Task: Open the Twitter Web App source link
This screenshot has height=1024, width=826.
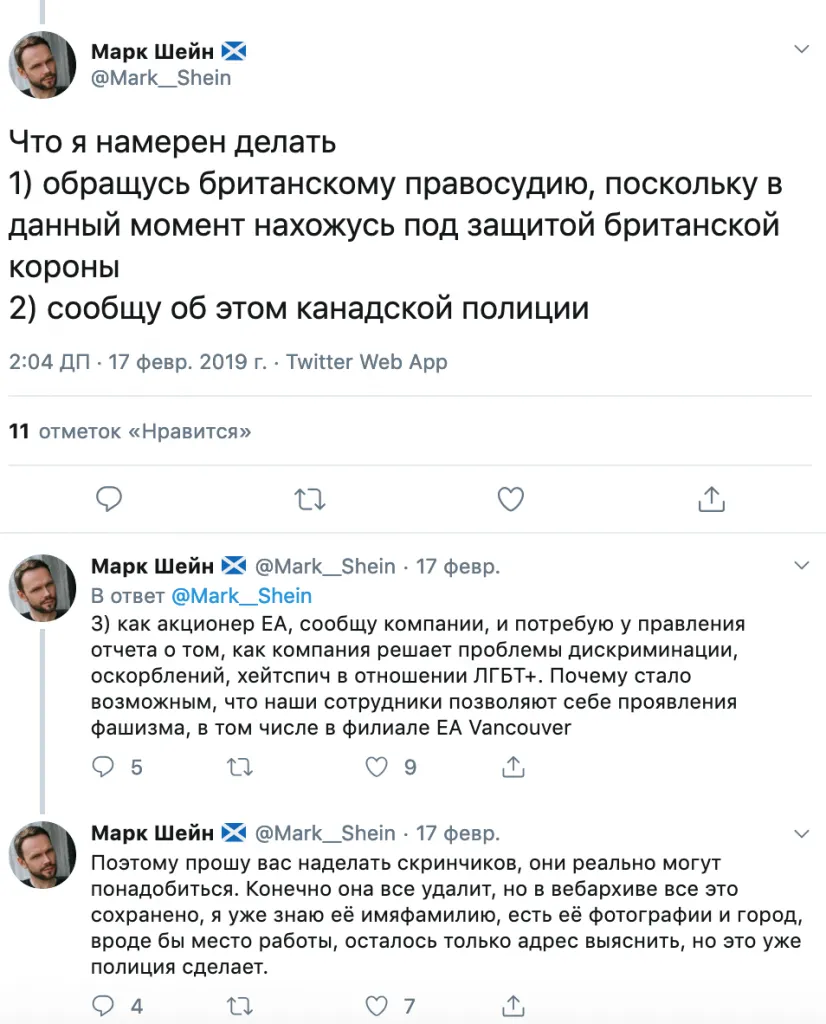Action: click(x=366, y=362)
